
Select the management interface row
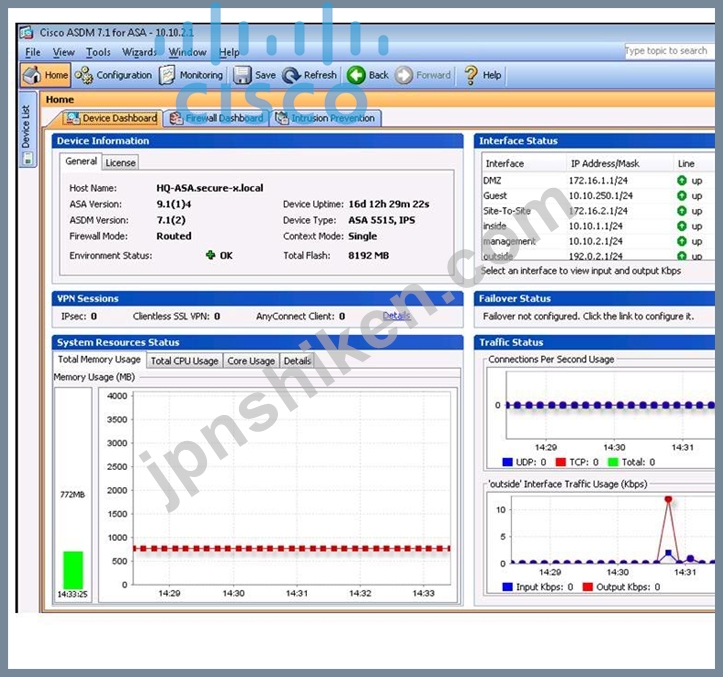point(597,241)
